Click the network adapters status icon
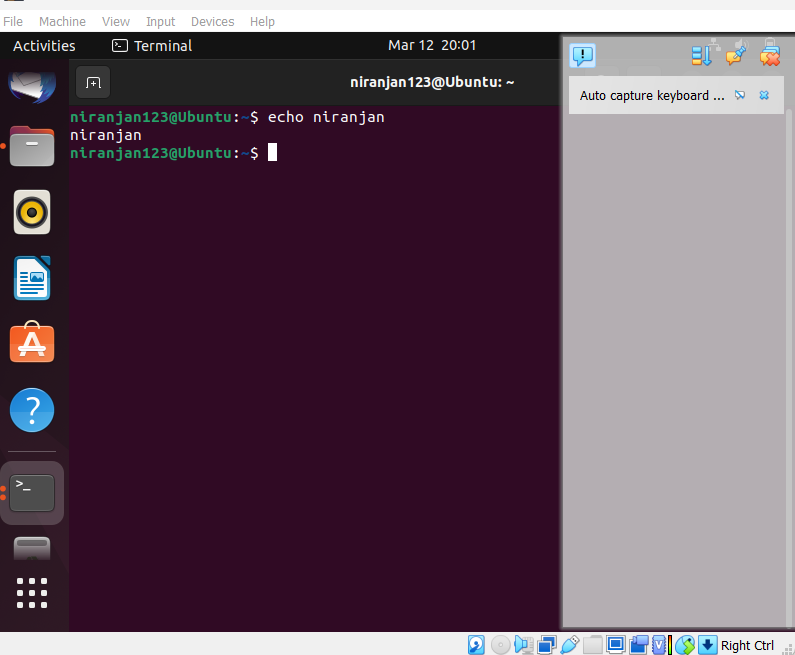795x655 pixels. (547, 645)
